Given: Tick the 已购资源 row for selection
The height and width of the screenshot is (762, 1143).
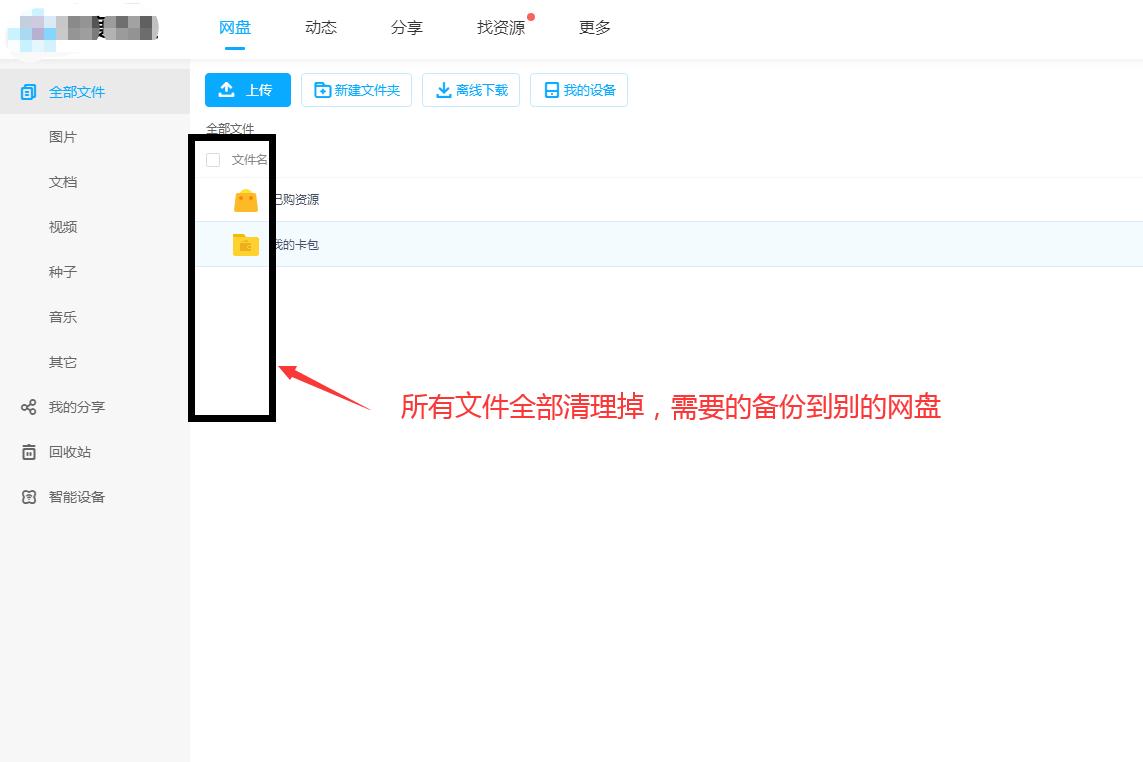Looking at the screenshot, I should [x=212, y=199].
